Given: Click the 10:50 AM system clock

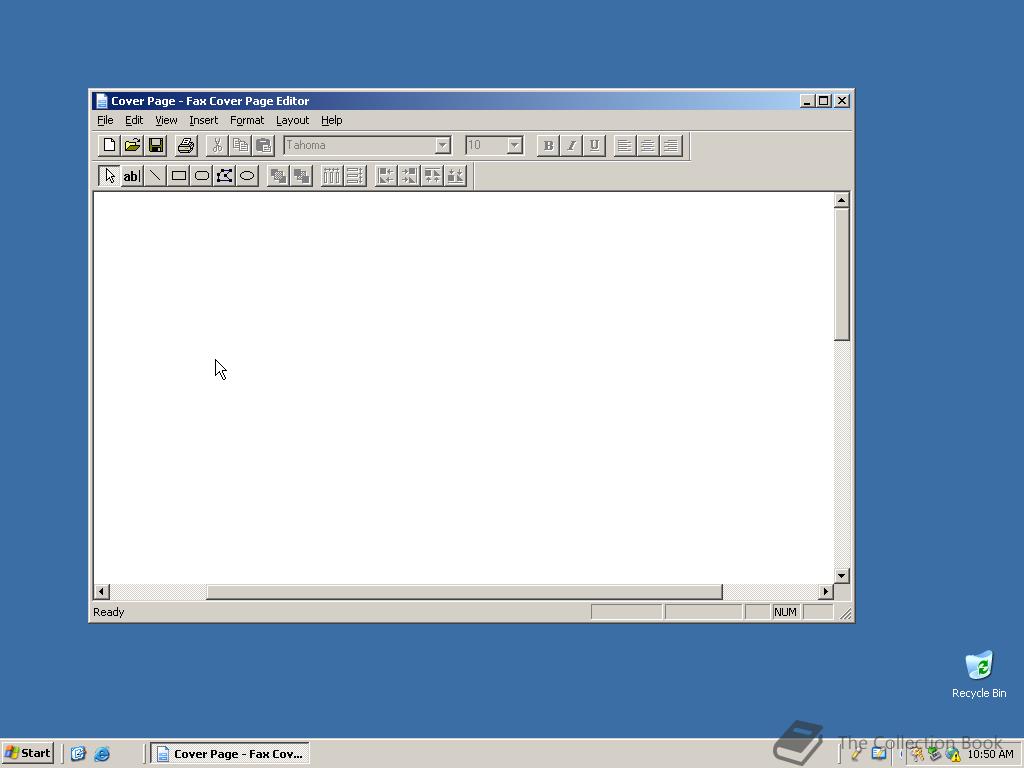Looking at the screenshot, I should (990, 754).
